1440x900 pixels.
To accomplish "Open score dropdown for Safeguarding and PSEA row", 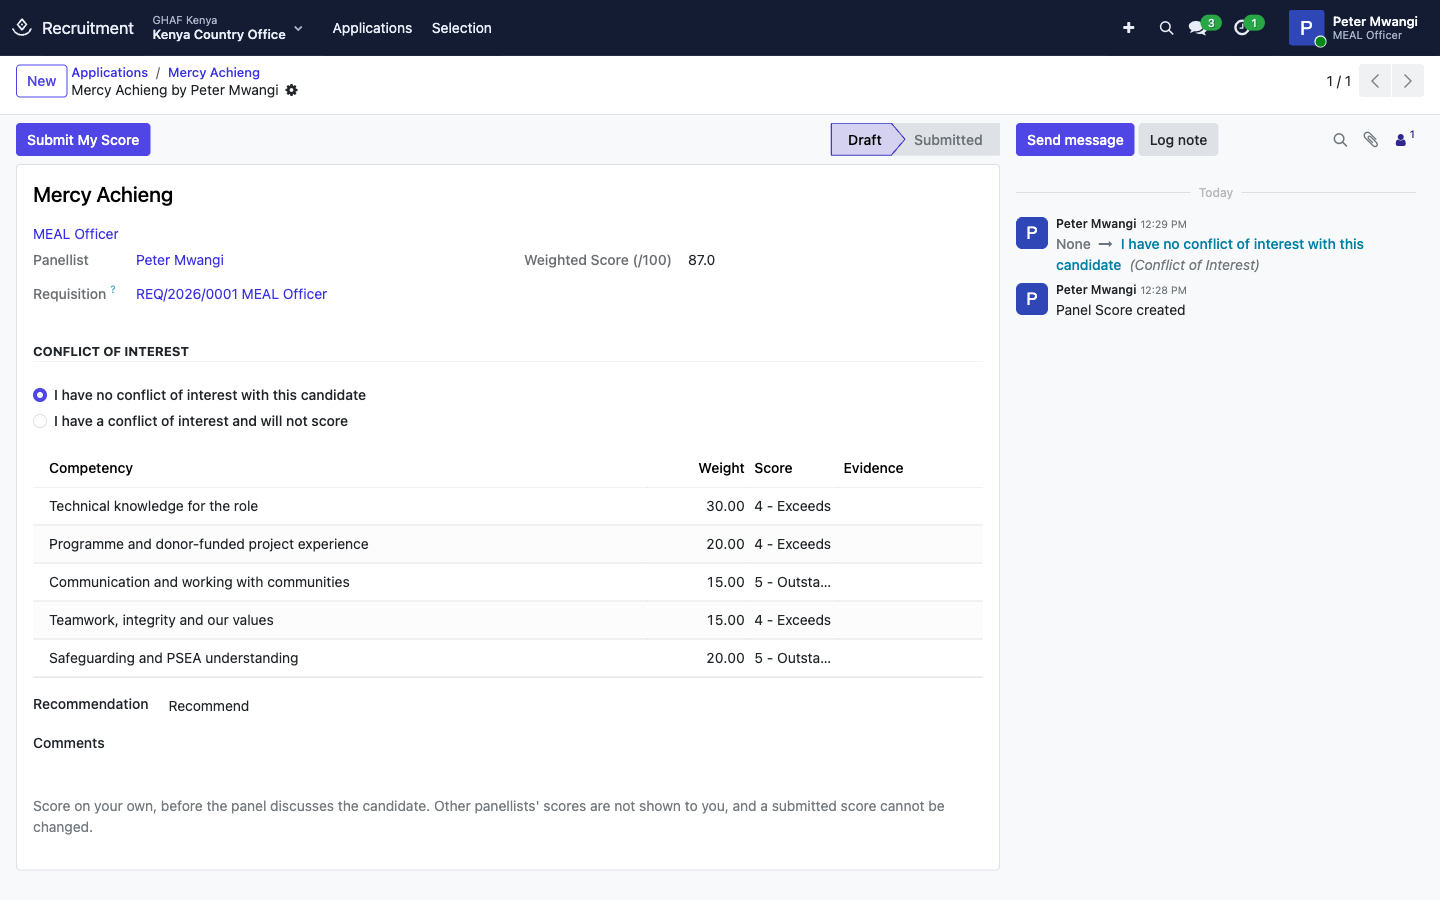I will pyautogui.click(x=793, y=658).
